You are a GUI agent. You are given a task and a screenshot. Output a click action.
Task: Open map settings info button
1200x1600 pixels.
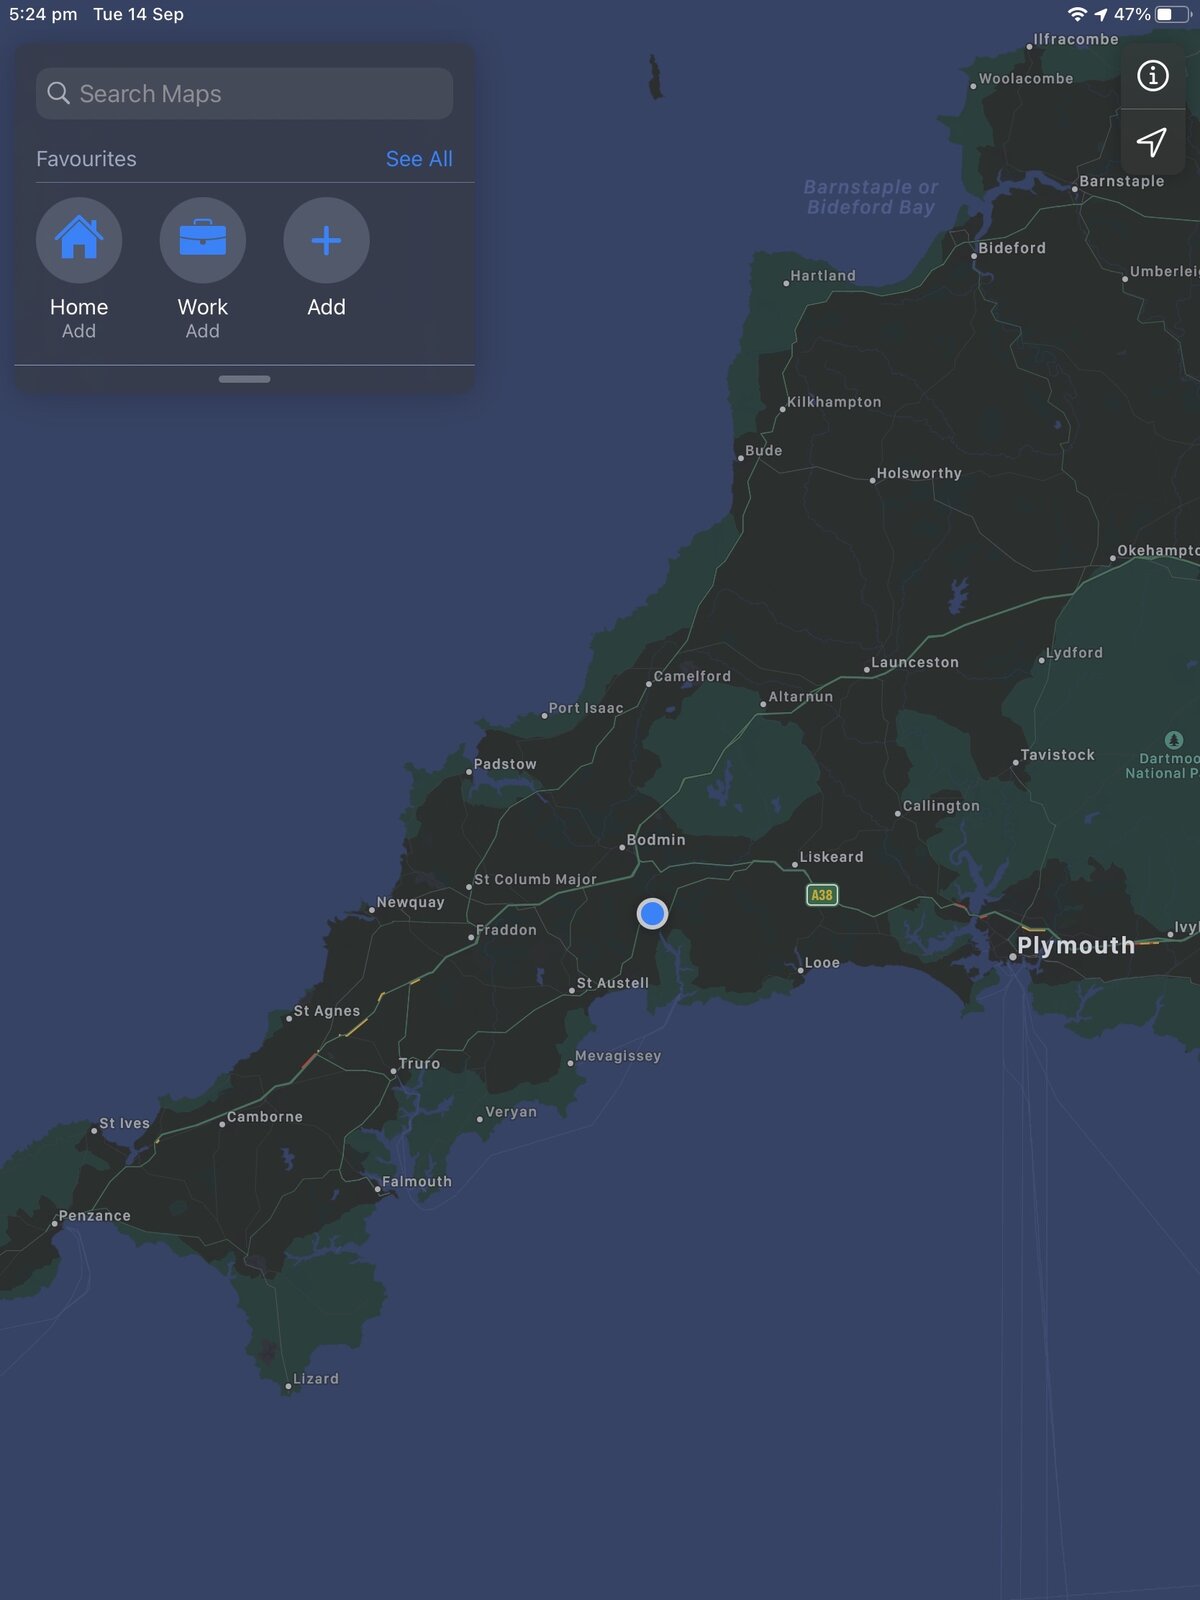[x=1152, y=76]
